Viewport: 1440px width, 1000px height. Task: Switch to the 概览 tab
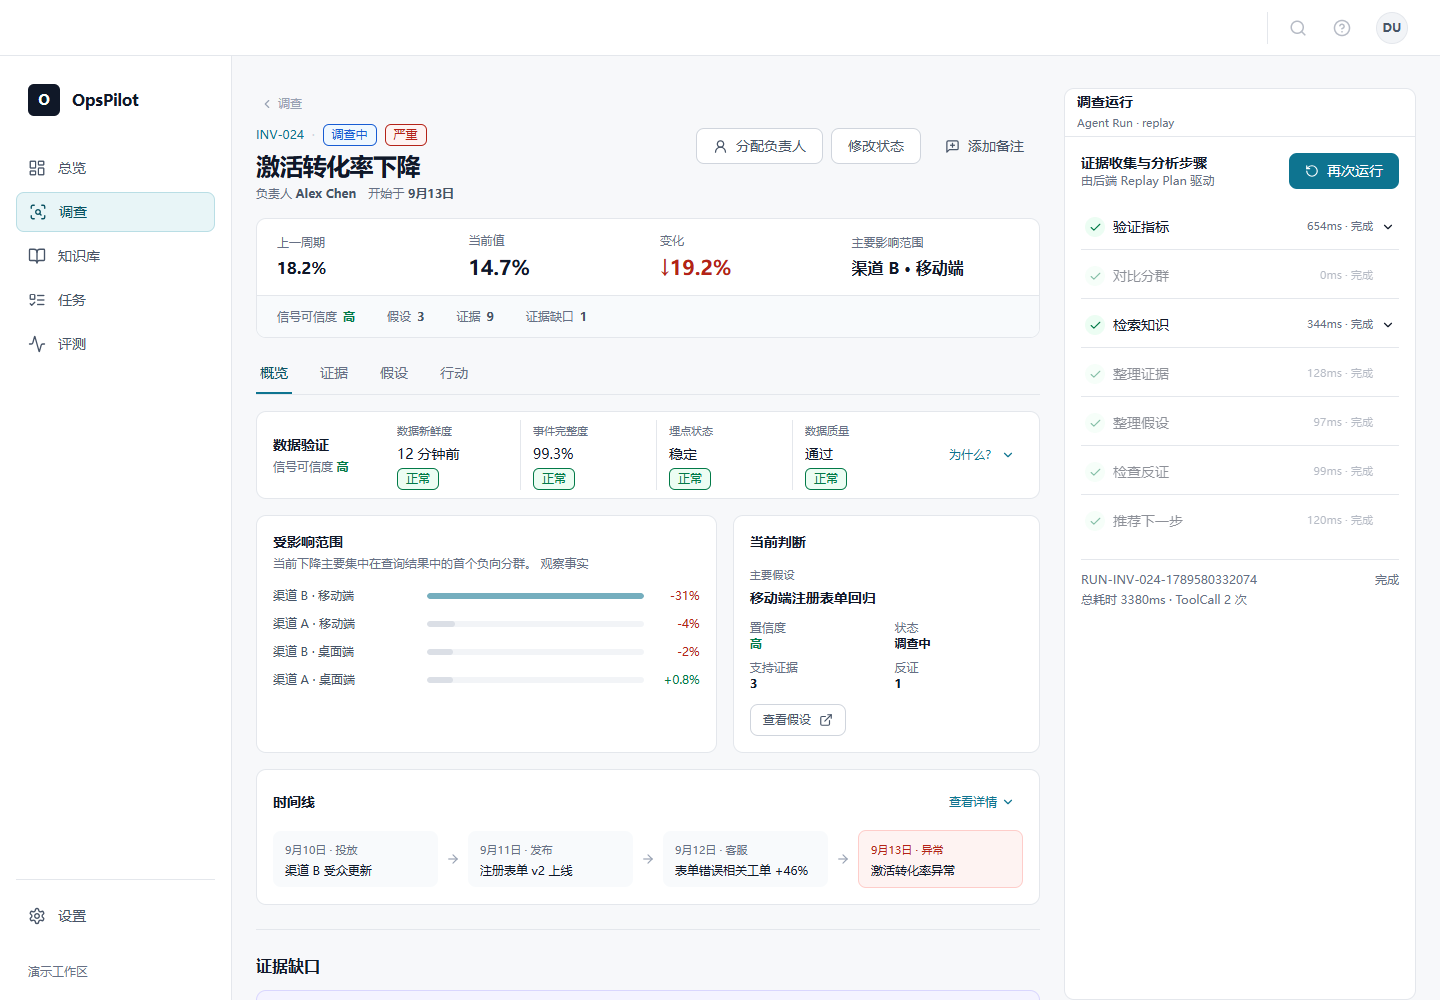[x=274, y=373]
